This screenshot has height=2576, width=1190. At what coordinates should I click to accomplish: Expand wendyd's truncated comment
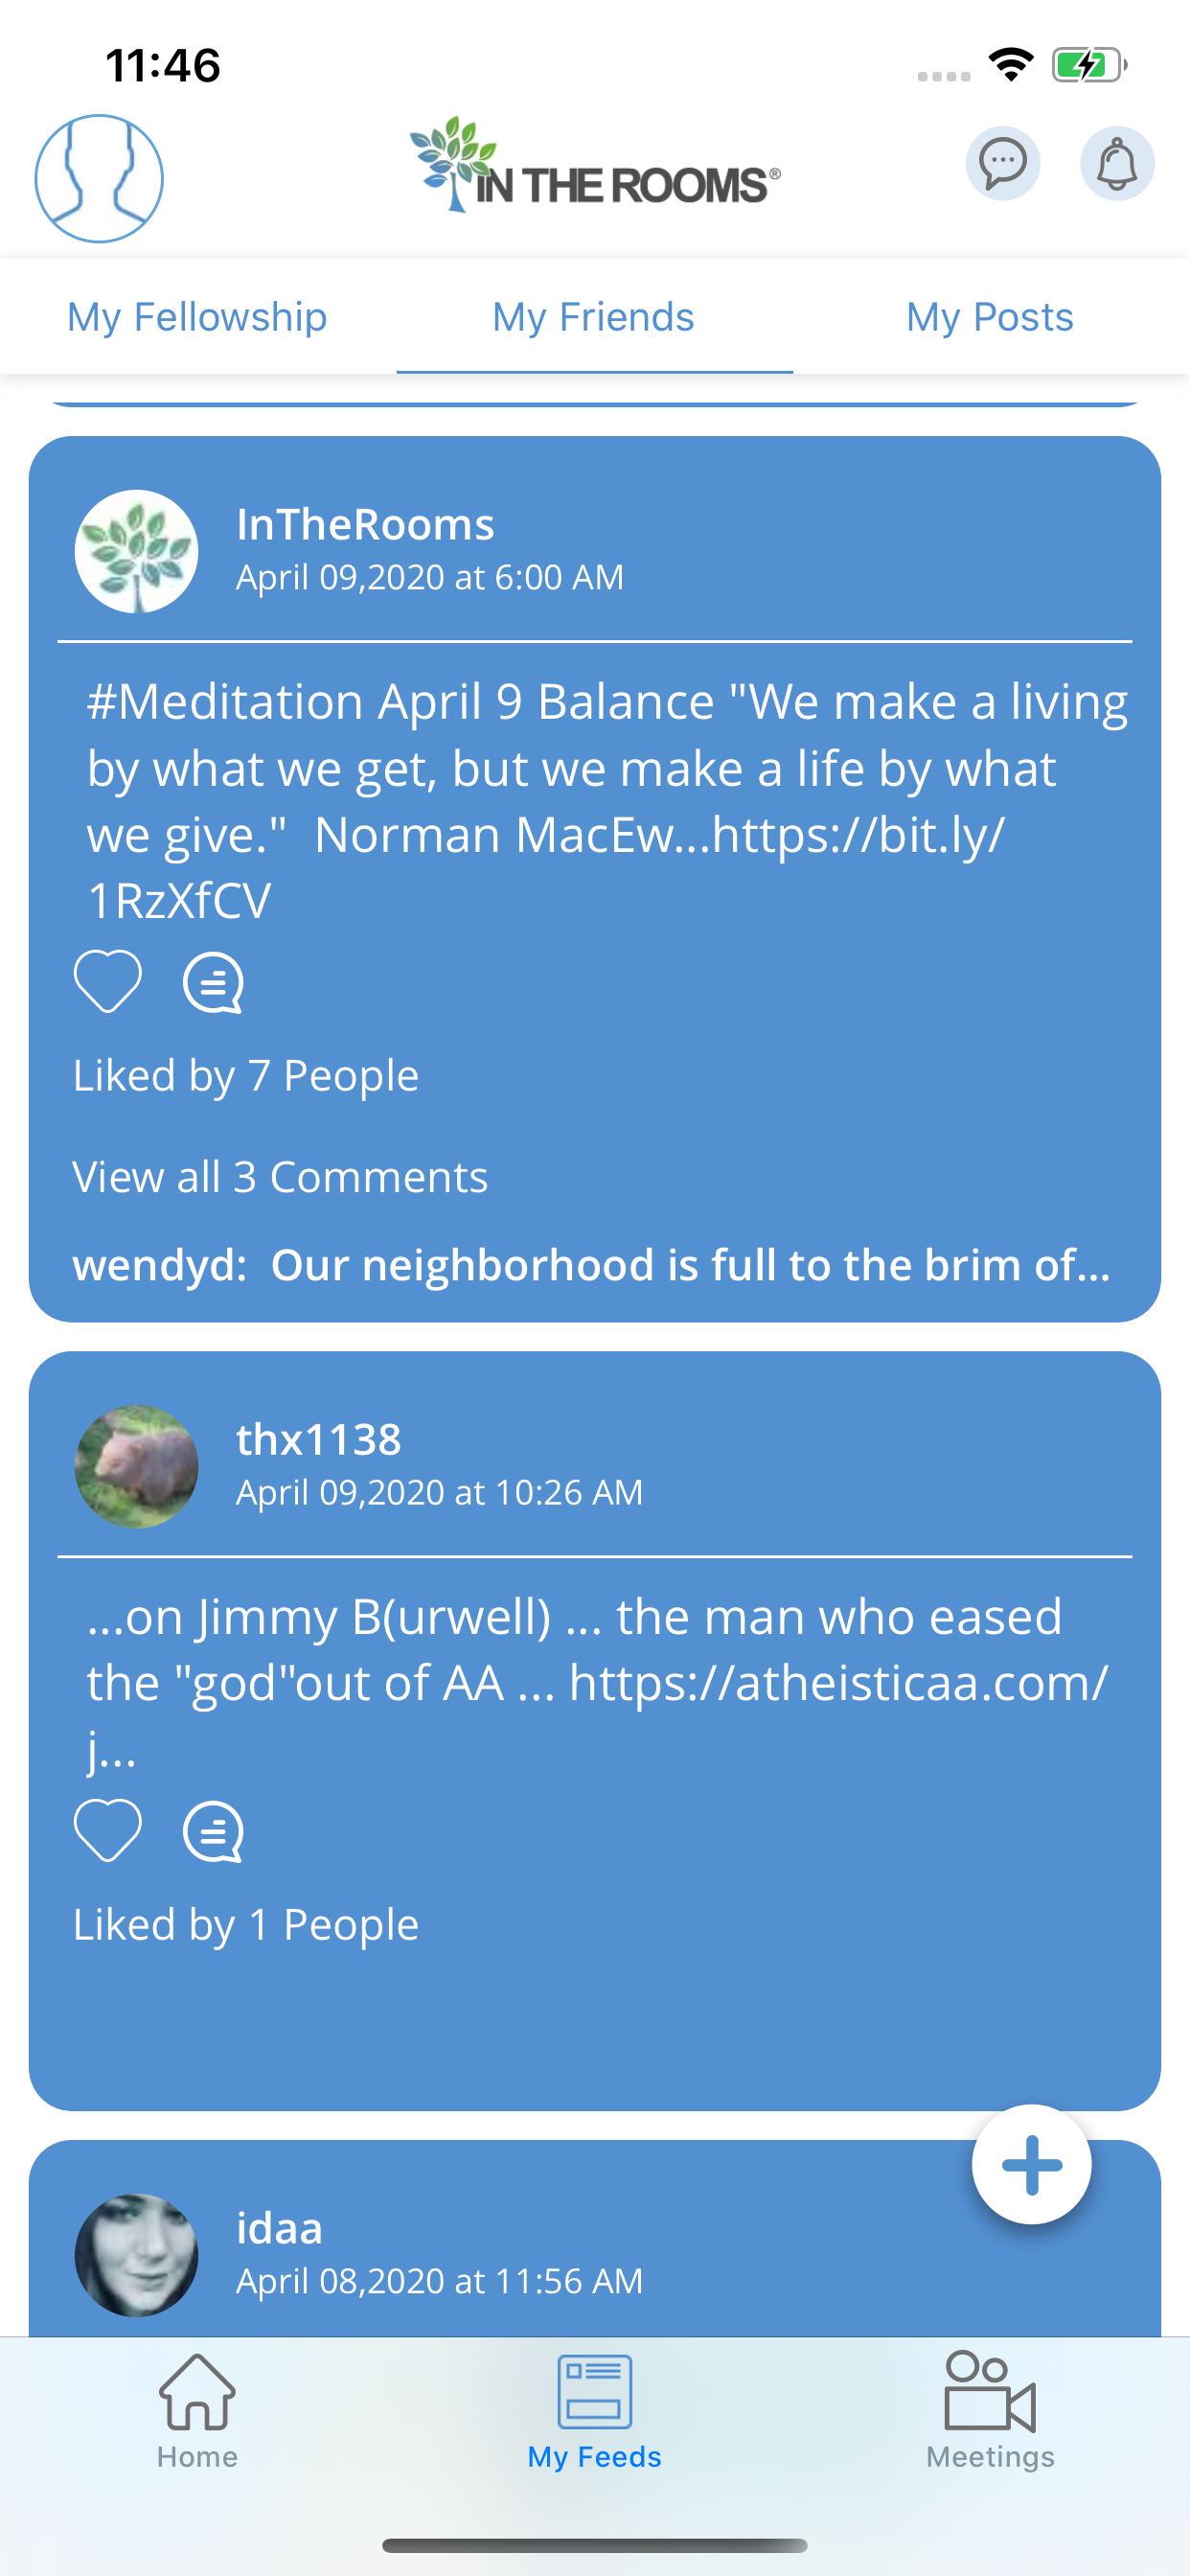point(591,1265)
